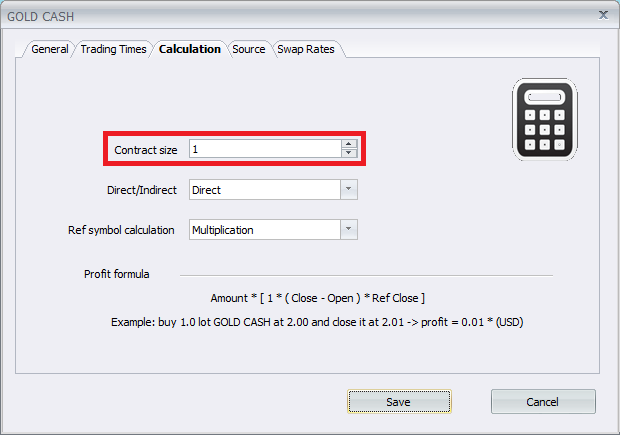Viewport: 620px width, 435px height.
Task: Click the Contract size input field
Action: [x=265, y=149]
